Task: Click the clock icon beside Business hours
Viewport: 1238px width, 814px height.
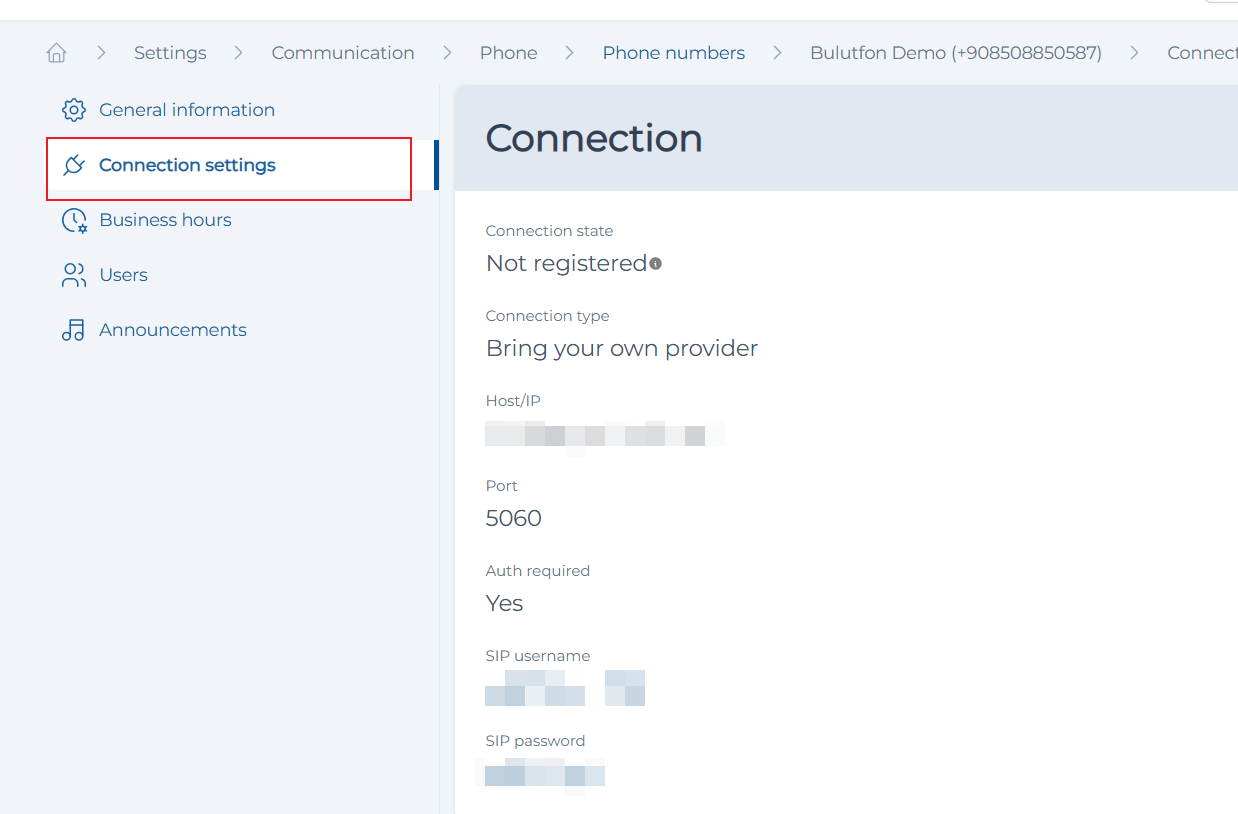Action: pyautogui.click(x=73, y=219)
